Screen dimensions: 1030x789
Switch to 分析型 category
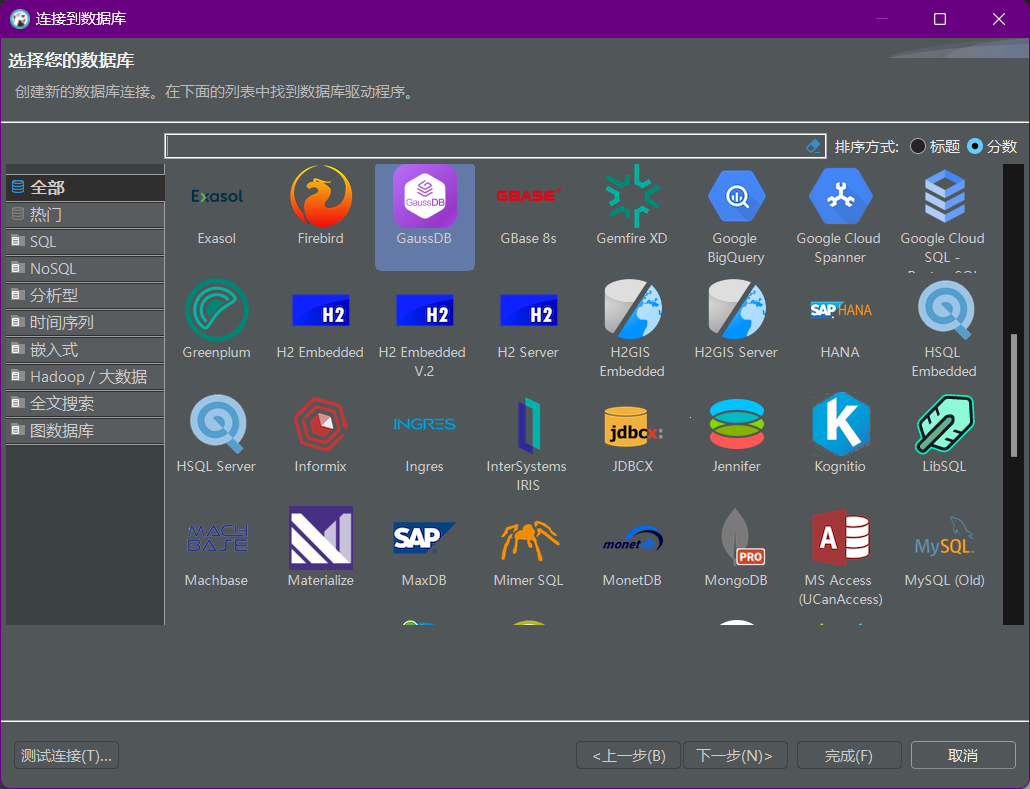tap(85, 295)
